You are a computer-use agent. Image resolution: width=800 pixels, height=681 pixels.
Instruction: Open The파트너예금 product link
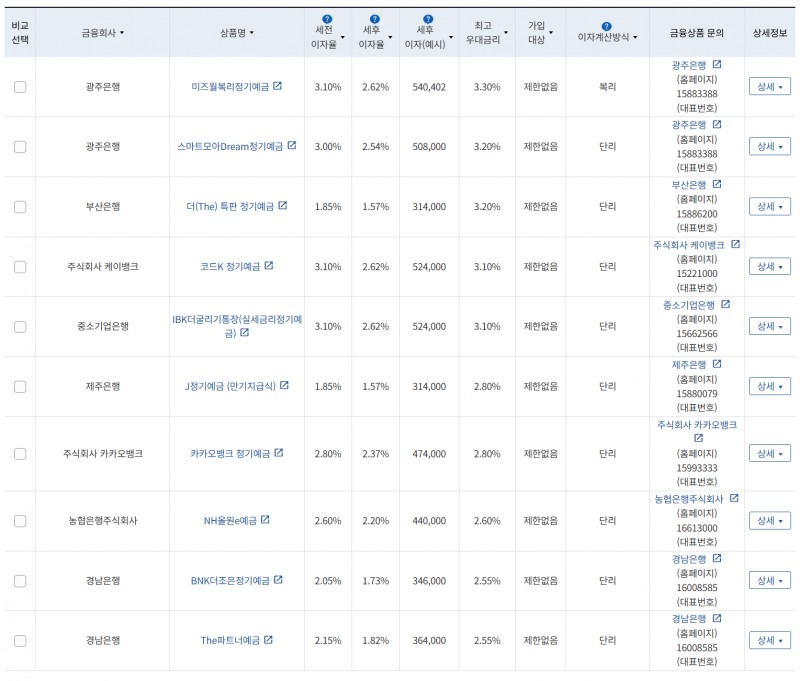click(230, 641)
